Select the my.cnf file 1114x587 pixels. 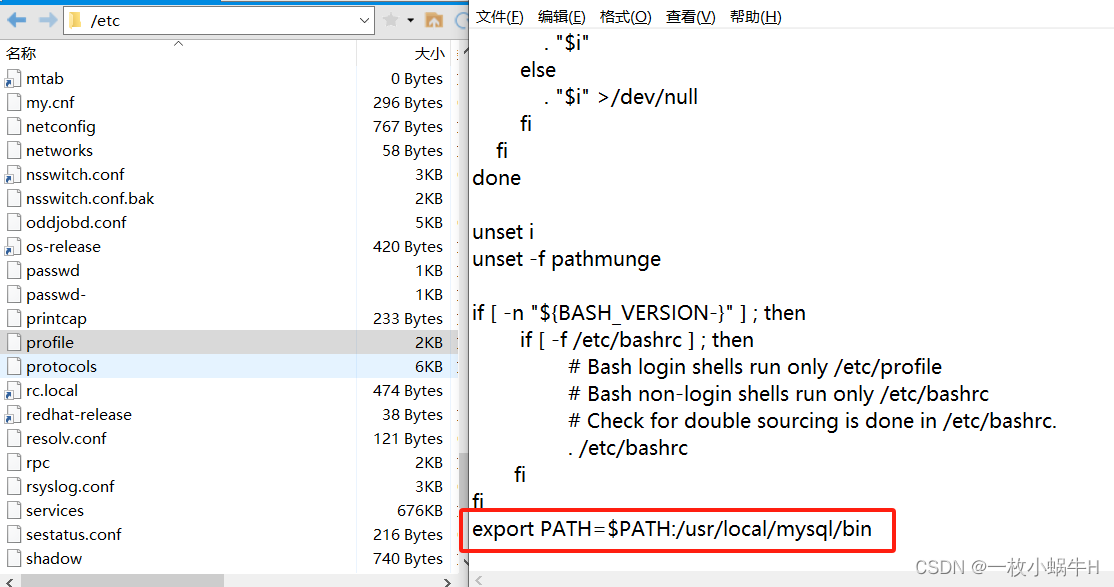point(50,103)
